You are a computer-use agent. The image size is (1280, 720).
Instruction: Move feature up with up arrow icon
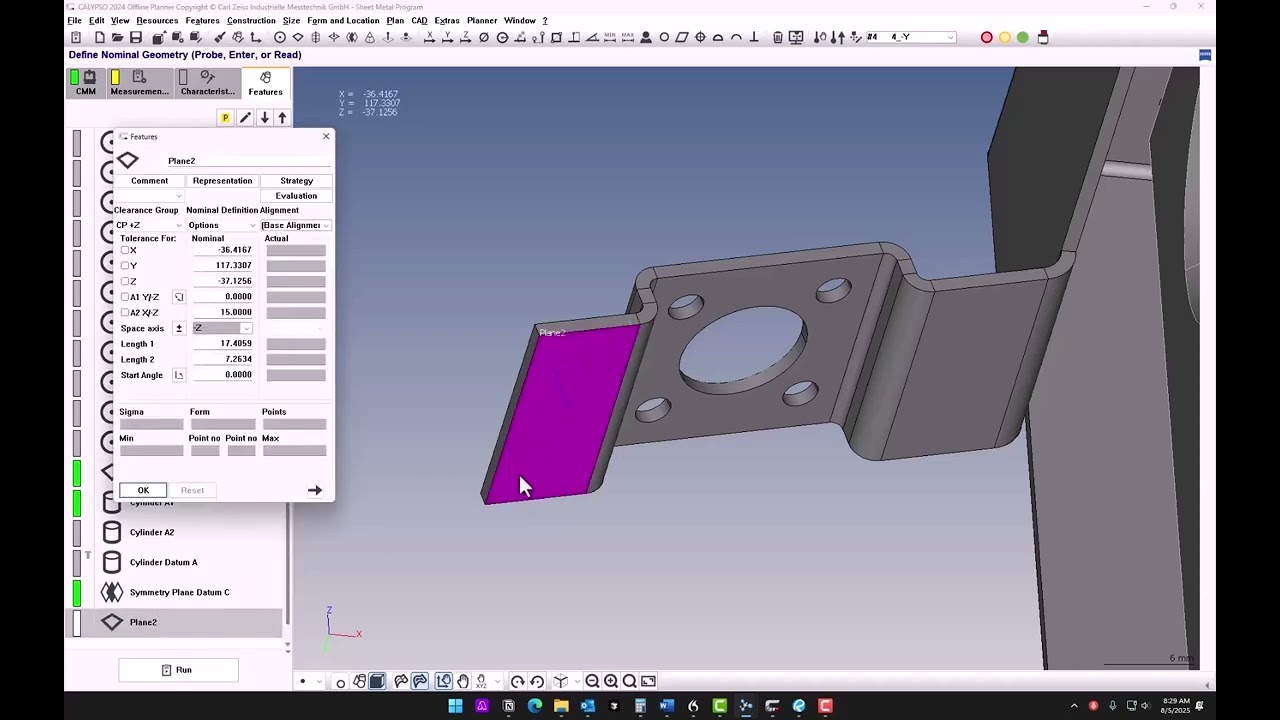pyautogui.click(x=282, y=118)
